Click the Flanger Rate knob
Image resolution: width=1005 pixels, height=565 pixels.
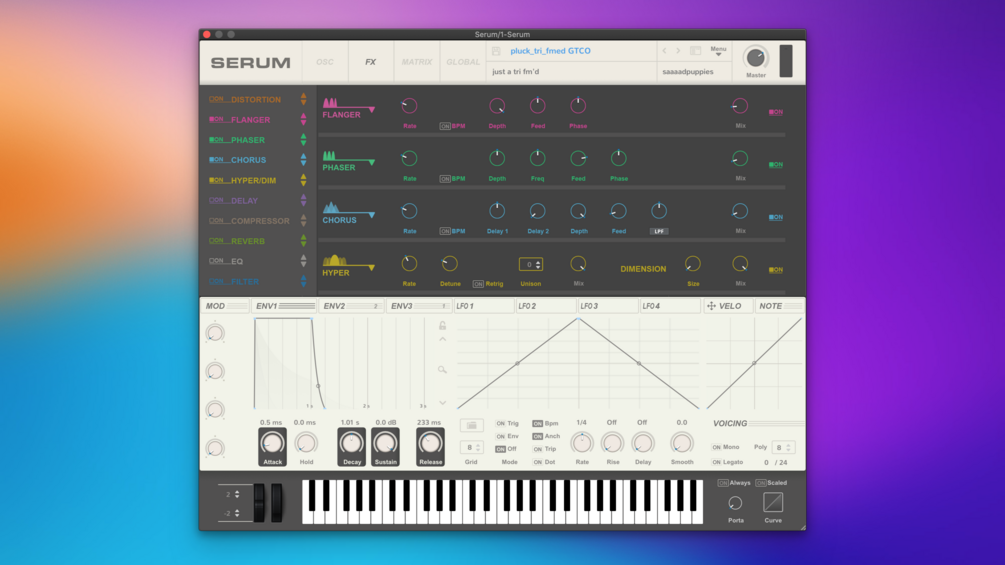pyautogui.click(x=409, y=106)
